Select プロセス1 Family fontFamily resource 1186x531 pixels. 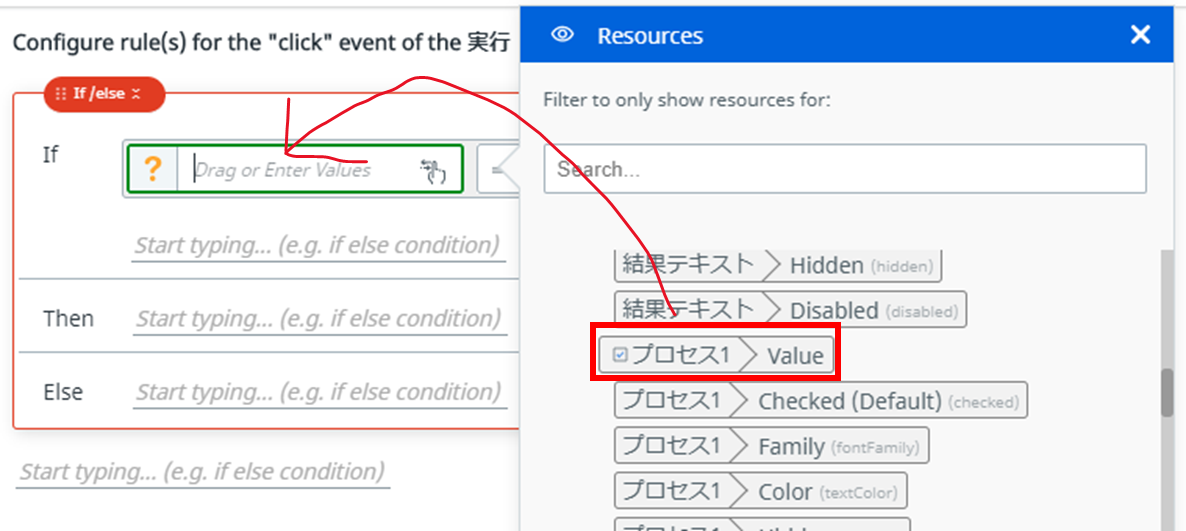pyautogui.click(x=771, y=446)
